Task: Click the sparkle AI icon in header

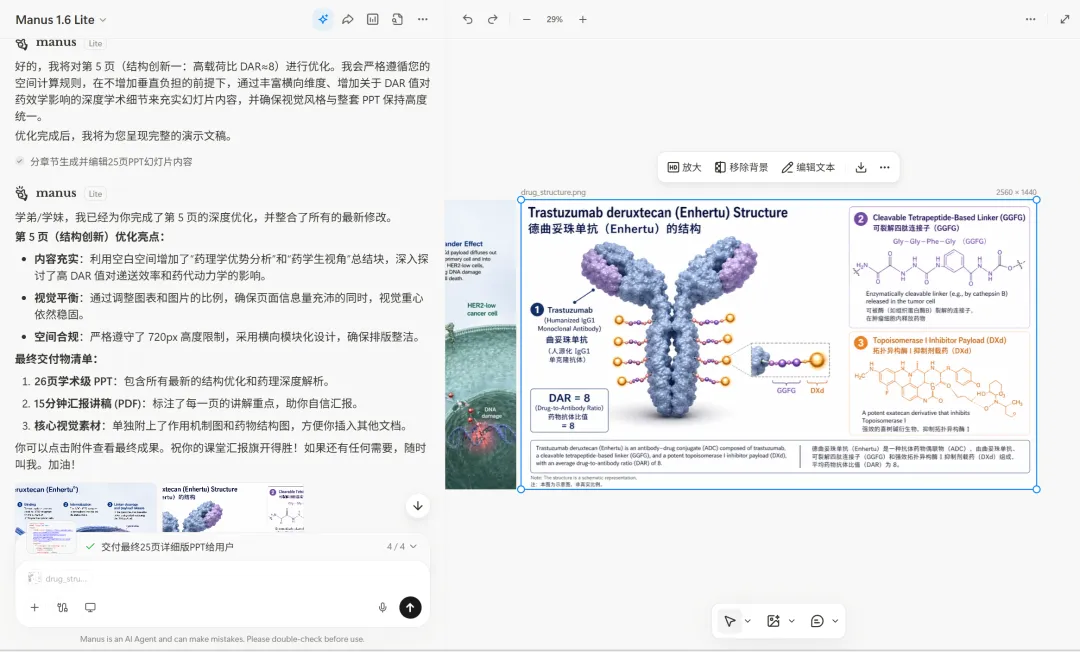Action: point(322,19)
